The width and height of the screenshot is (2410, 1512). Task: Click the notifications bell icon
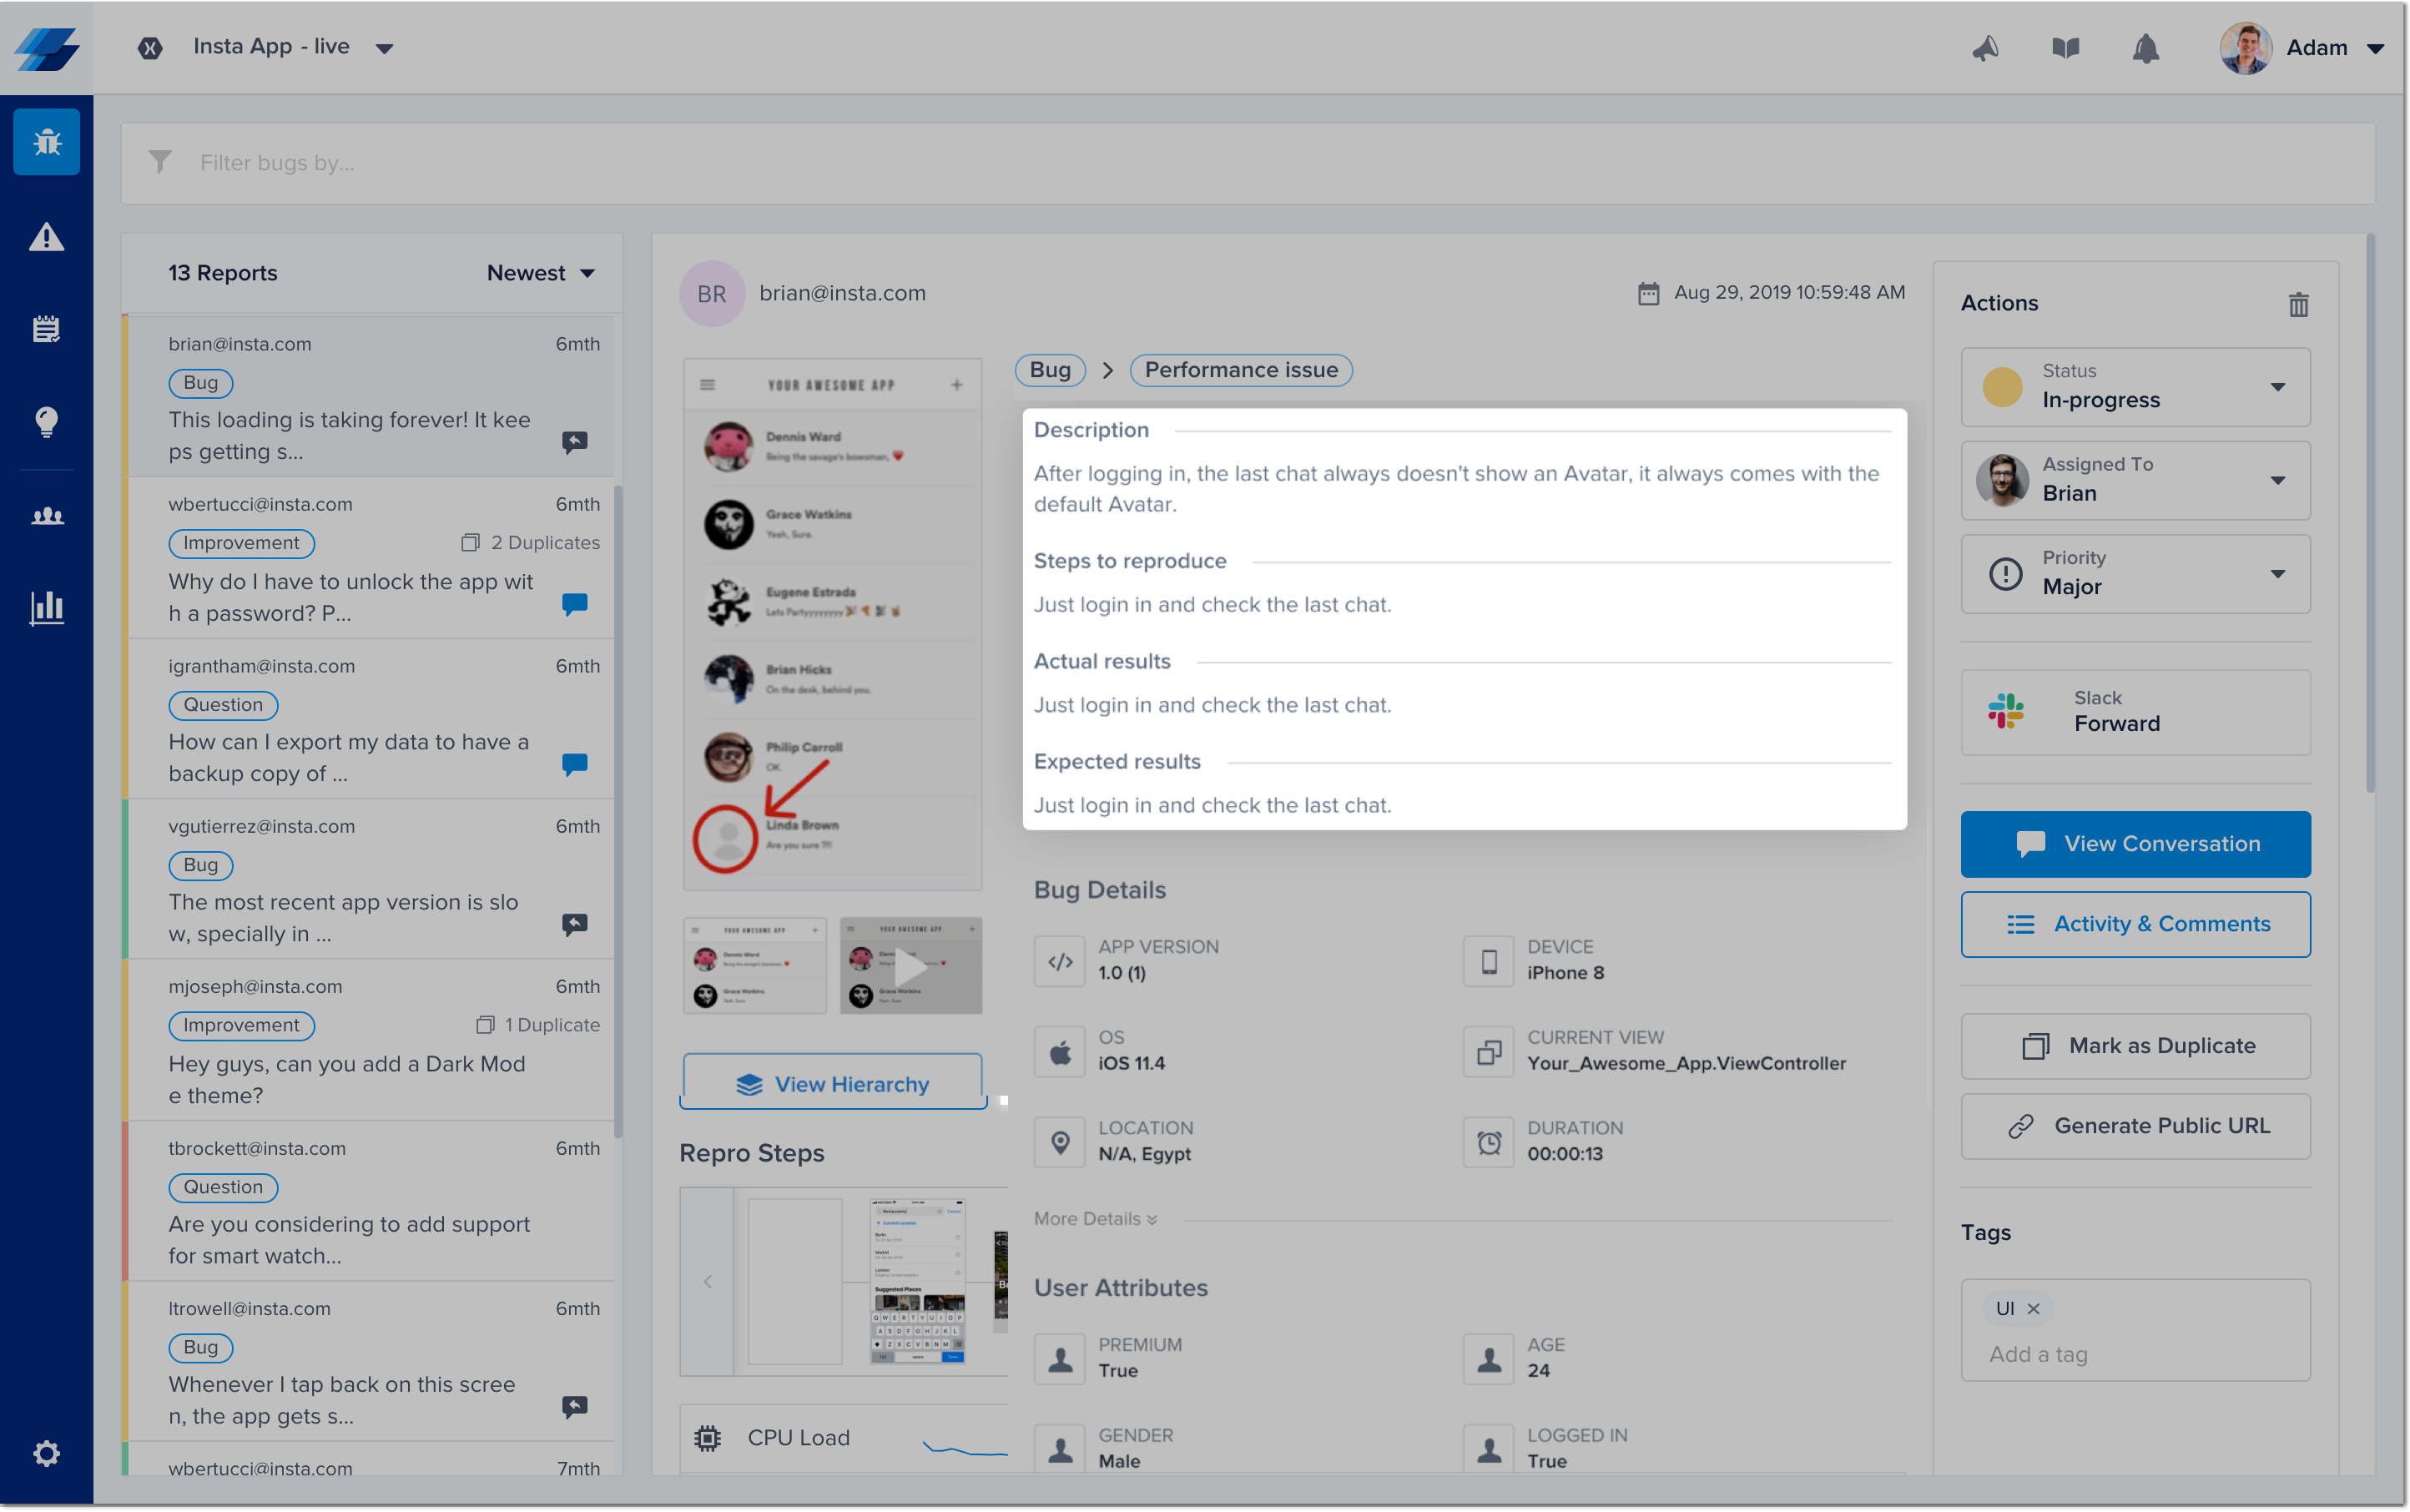2145,48
